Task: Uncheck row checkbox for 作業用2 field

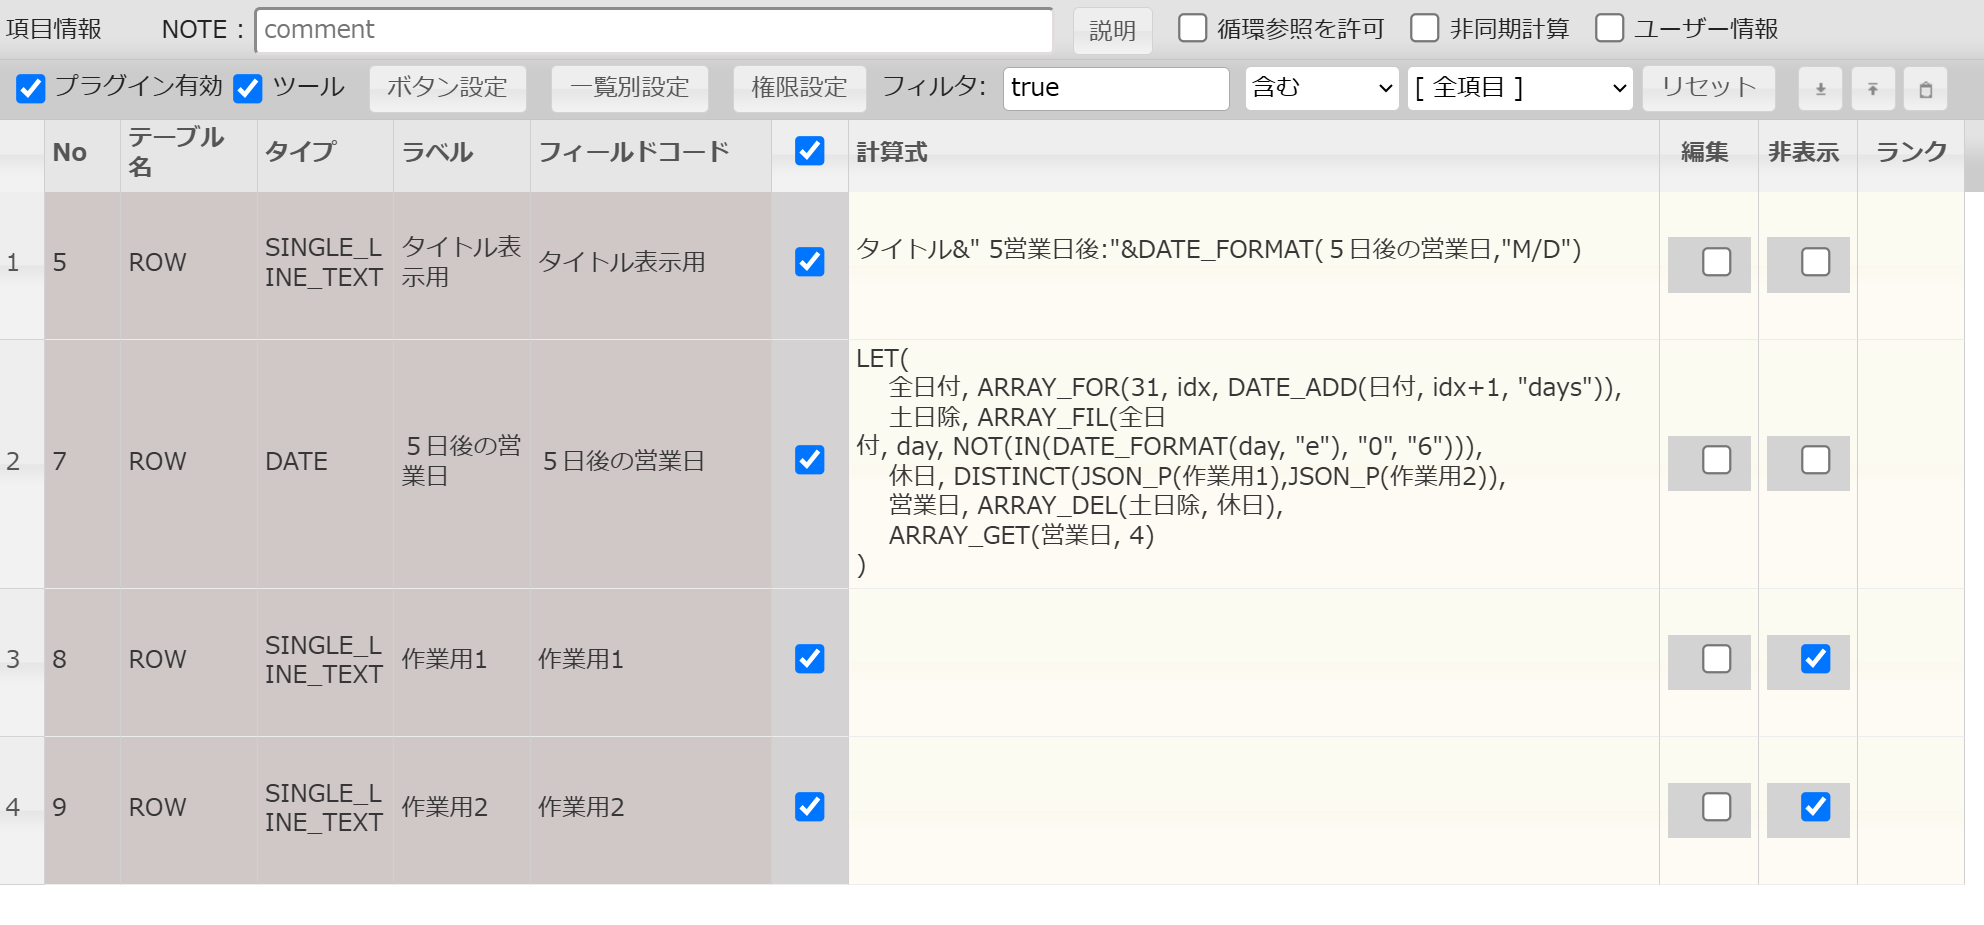Action: pos(810,807)
